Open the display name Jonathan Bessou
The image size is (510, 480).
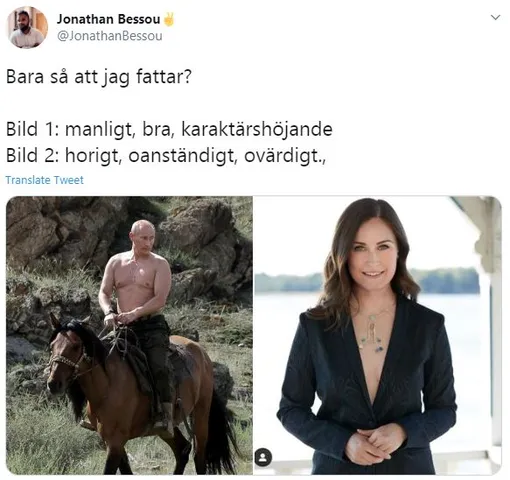[108, 19]
